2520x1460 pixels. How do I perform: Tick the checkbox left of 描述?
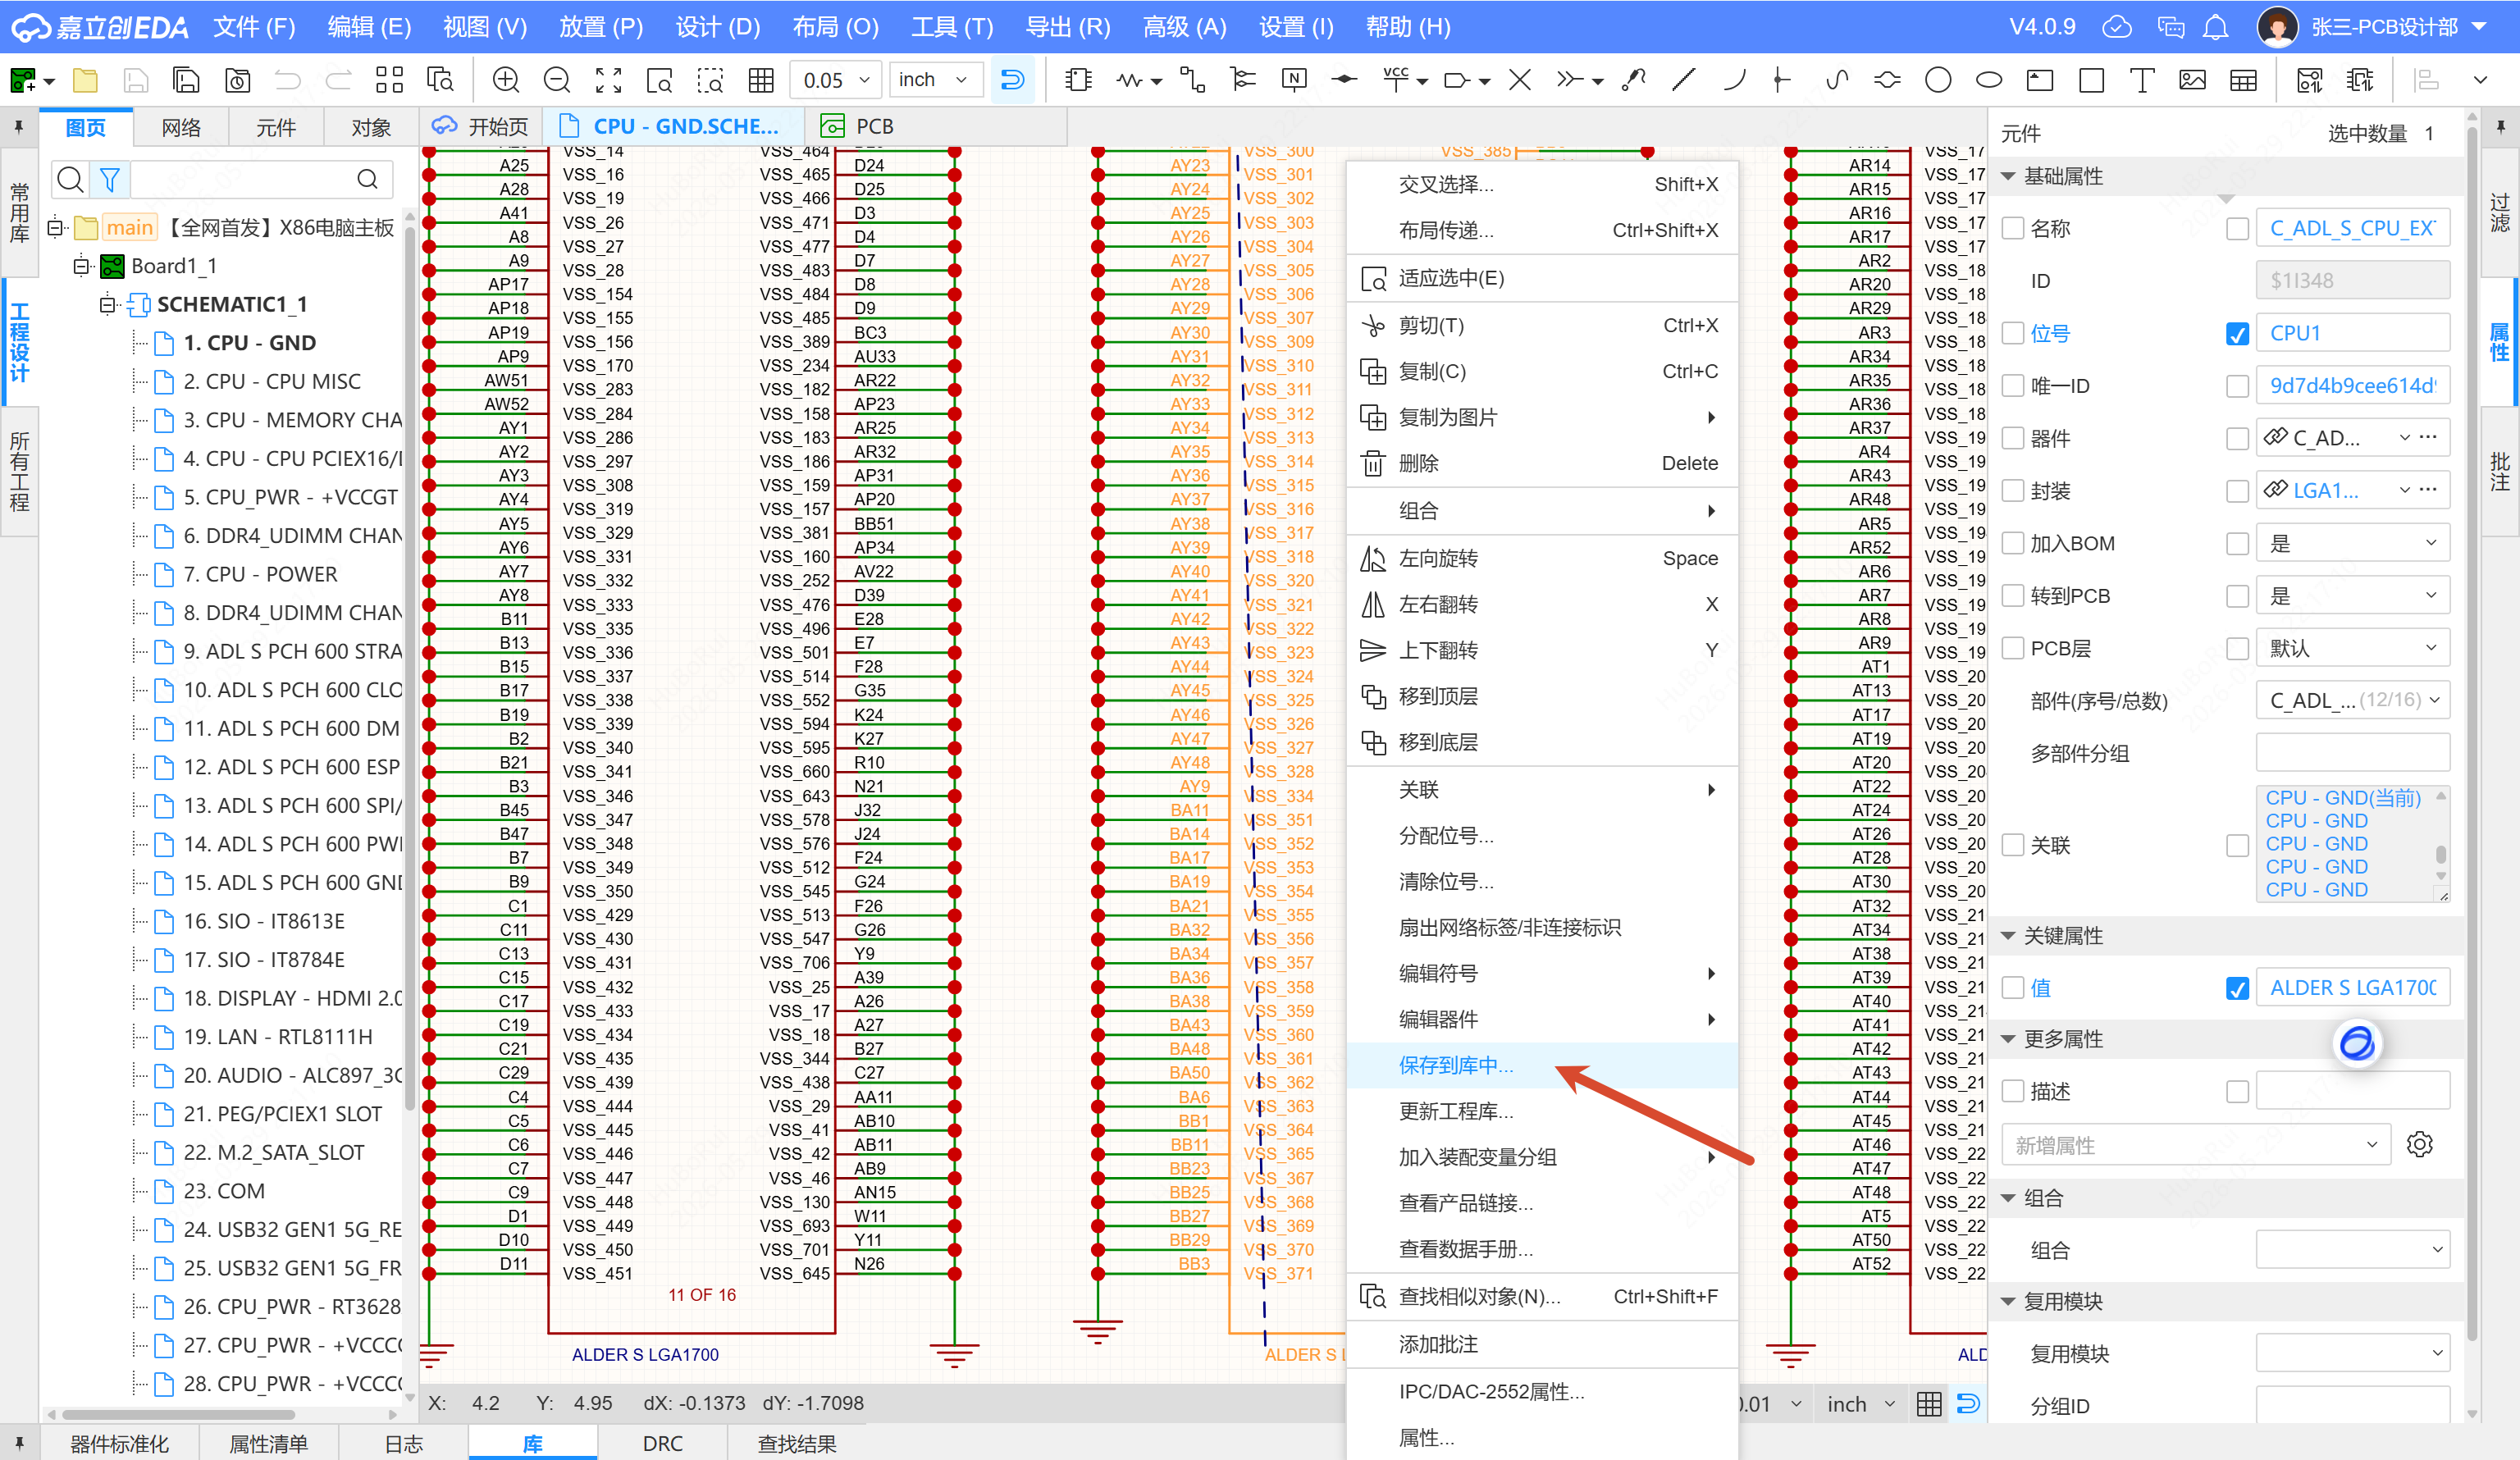tap(2013, 1091)
